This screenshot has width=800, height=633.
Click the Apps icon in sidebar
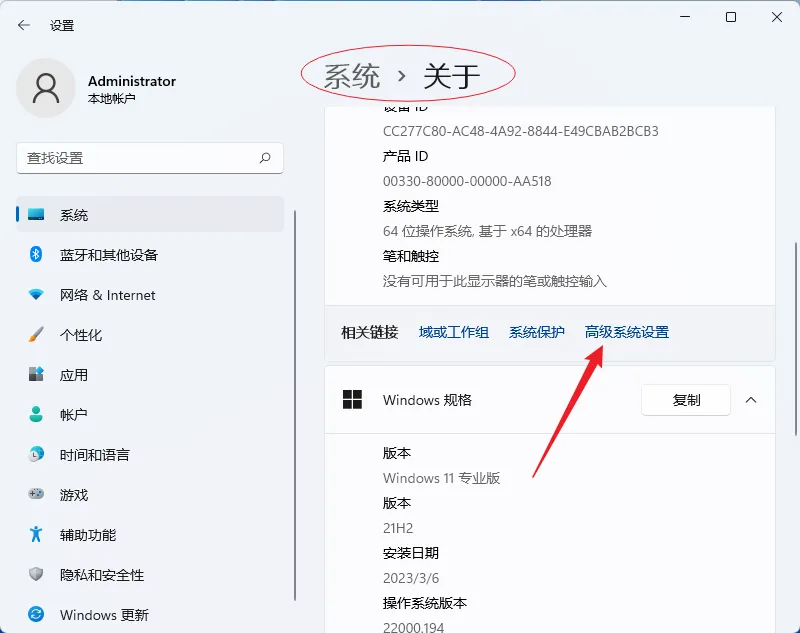click(36, 374)
